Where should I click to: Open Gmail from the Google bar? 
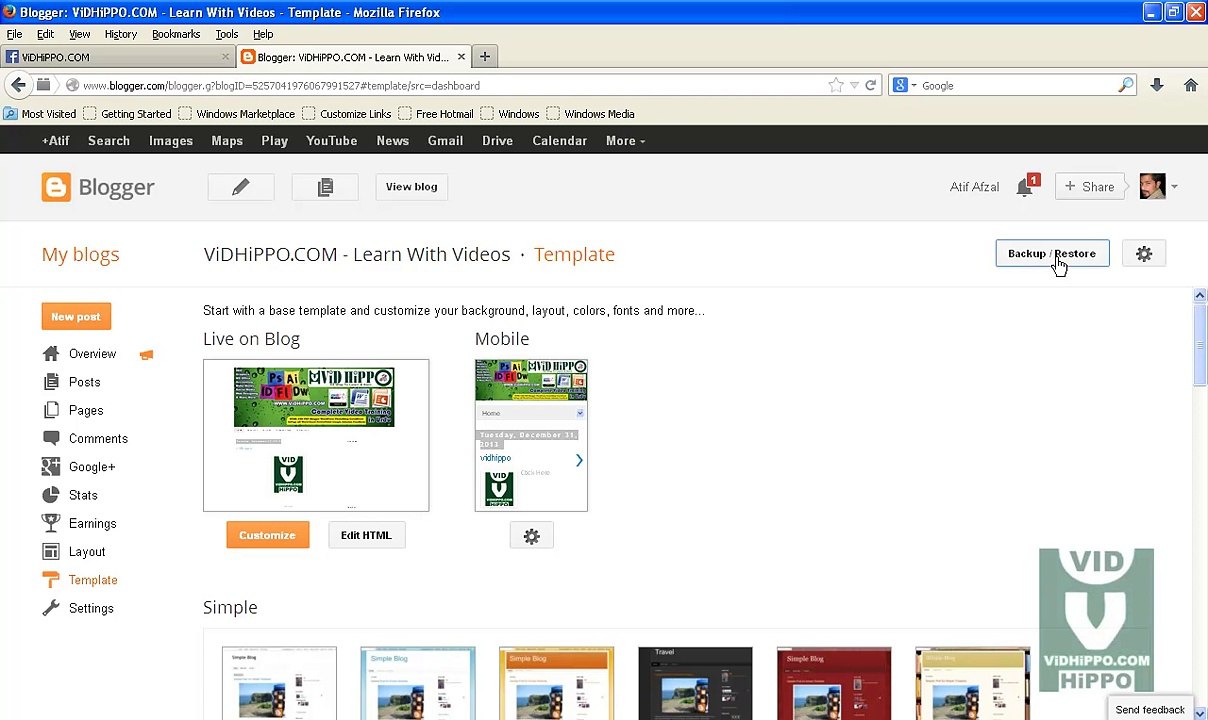pos(445,141)
